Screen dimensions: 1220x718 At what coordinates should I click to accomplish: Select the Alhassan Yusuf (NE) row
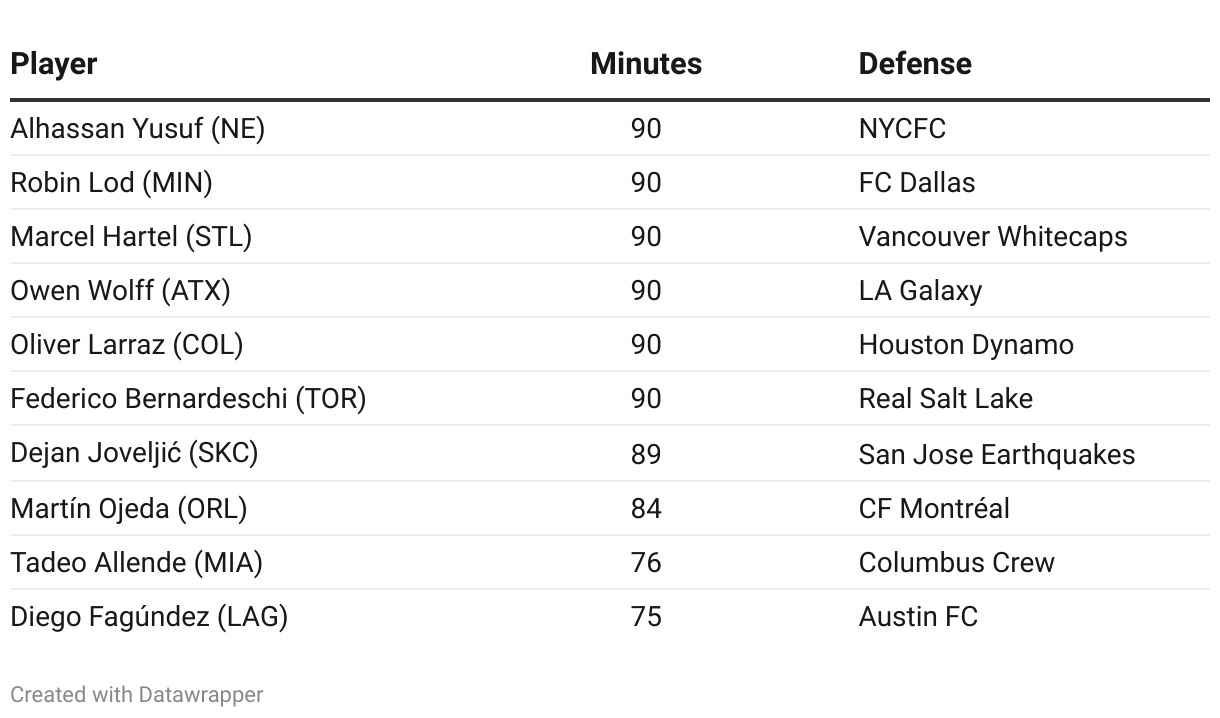137,129
